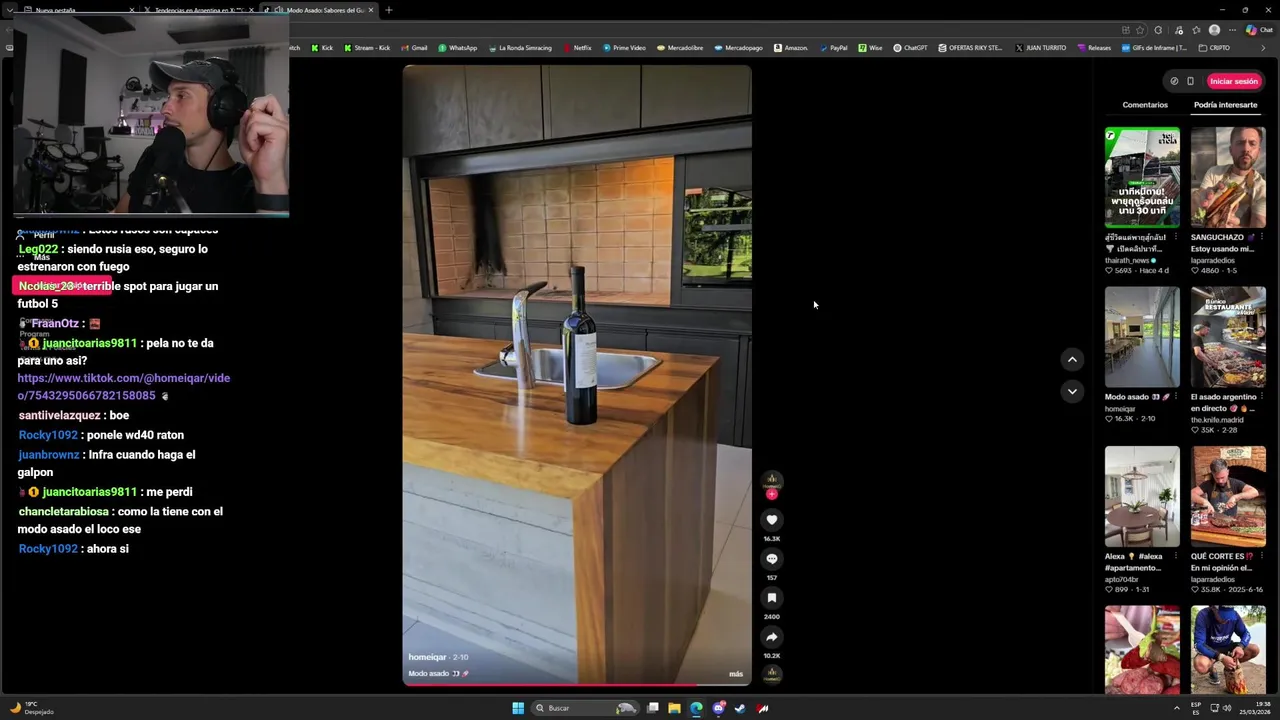The image size is (1280, 720).
Task: Open the thairath_news video thumbnail
Action: pyautogui.click(x=1142, y=177)
